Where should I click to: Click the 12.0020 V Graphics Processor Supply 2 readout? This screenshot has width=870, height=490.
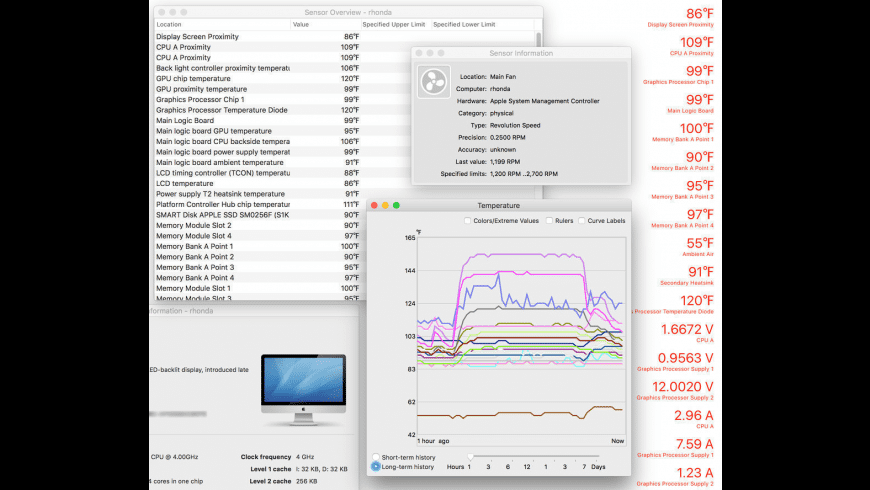[675, 391]
